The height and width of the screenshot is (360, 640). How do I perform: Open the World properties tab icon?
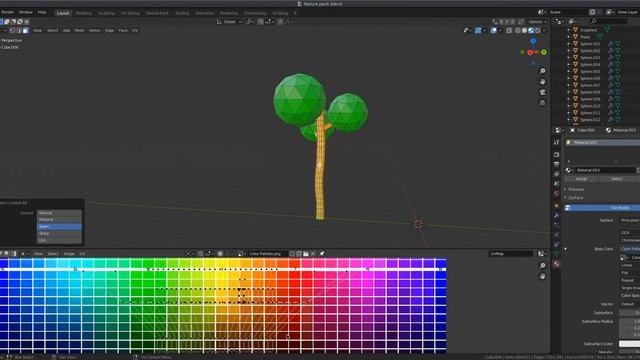coord(556,193)
